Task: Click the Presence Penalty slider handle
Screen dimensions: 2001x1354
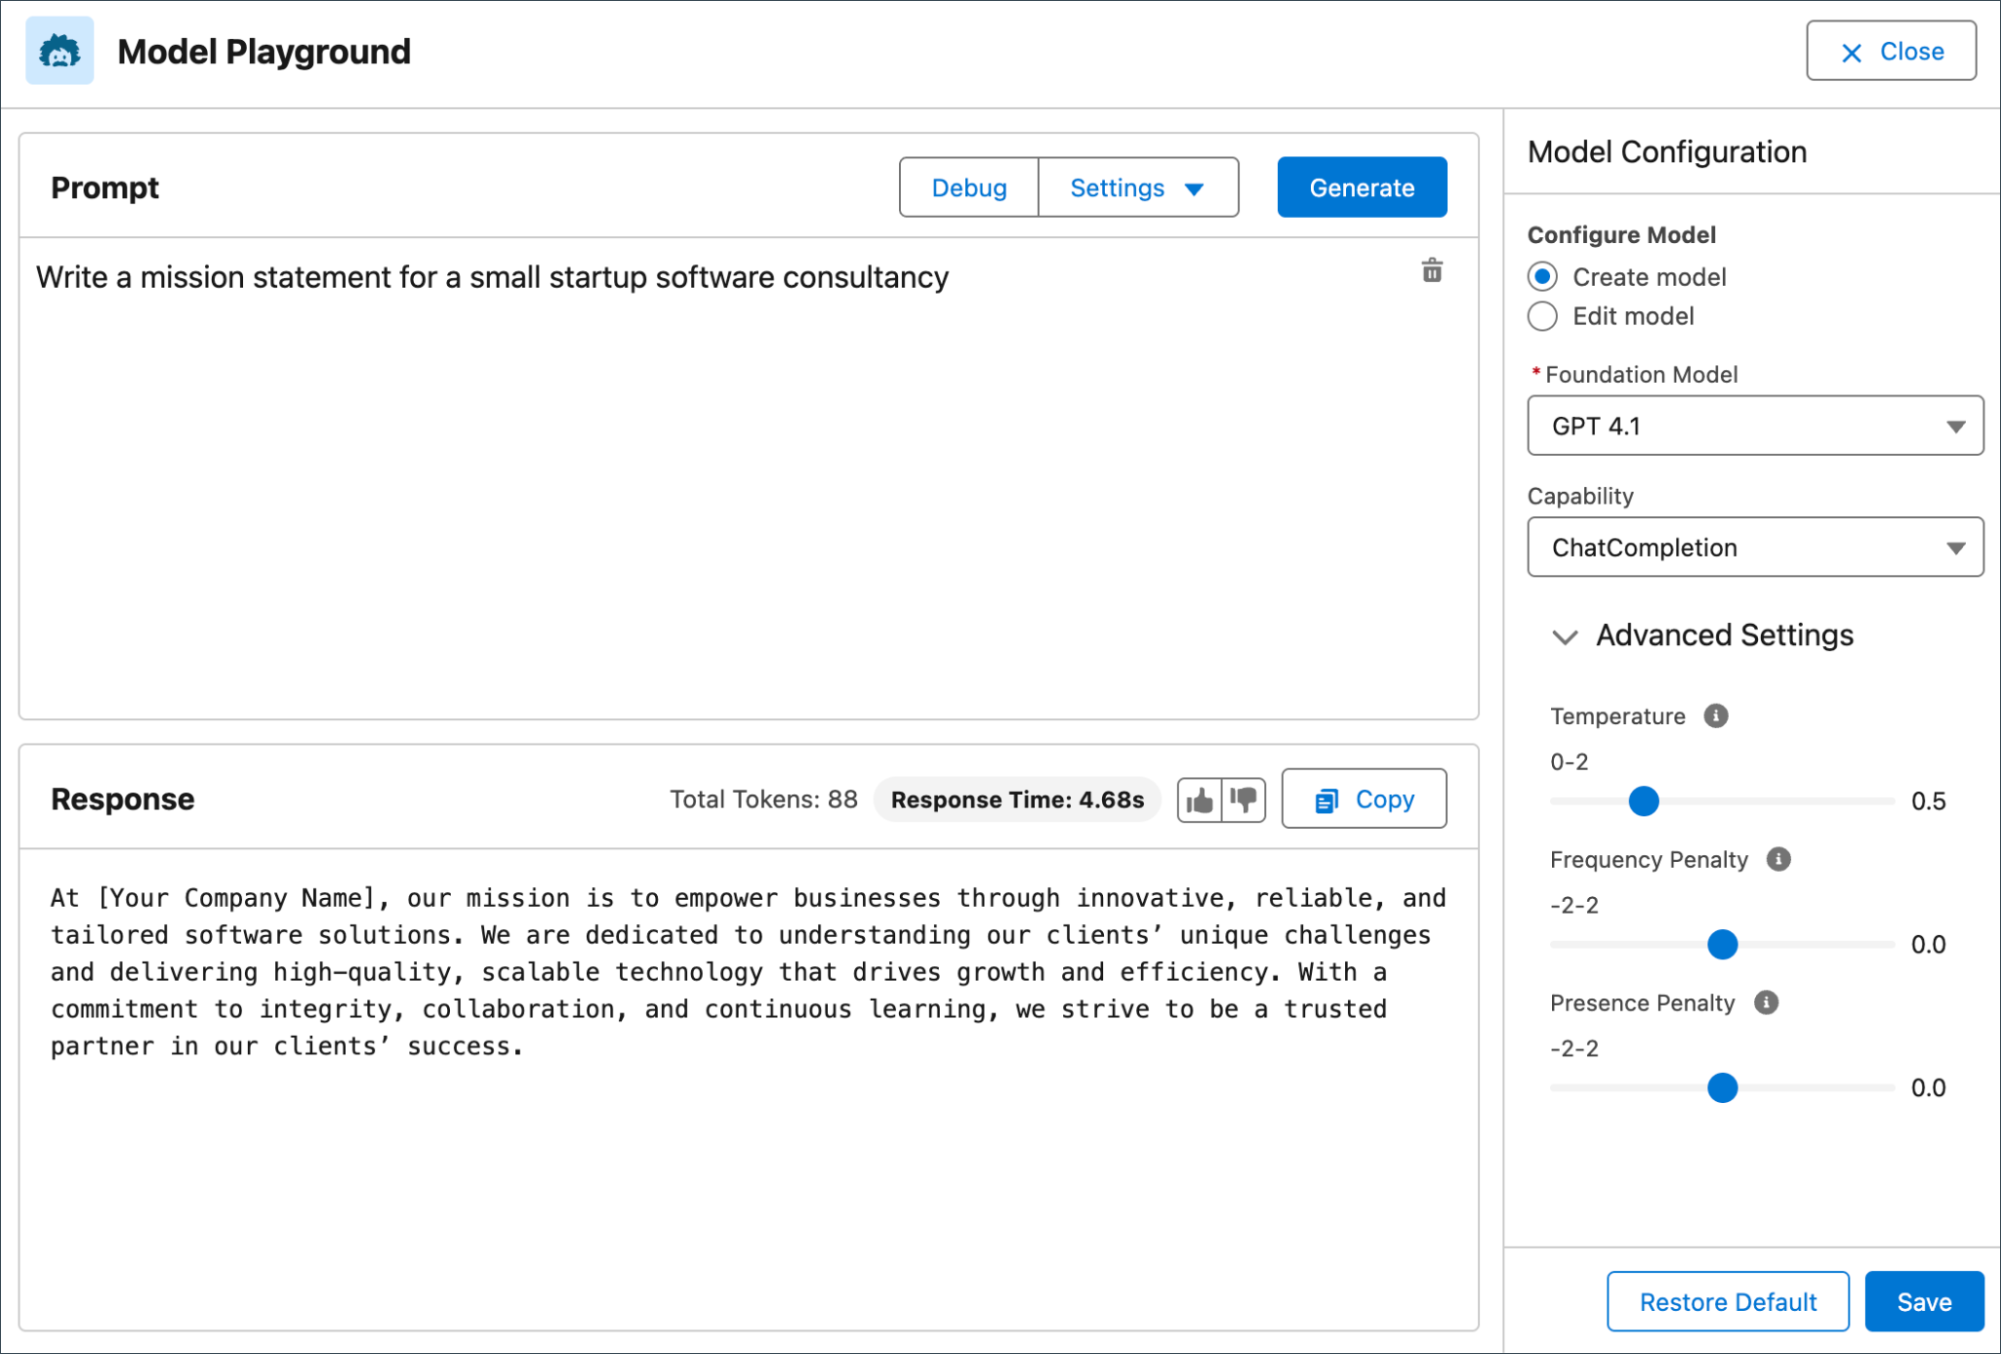Action: click(x=1722, y=1087)
